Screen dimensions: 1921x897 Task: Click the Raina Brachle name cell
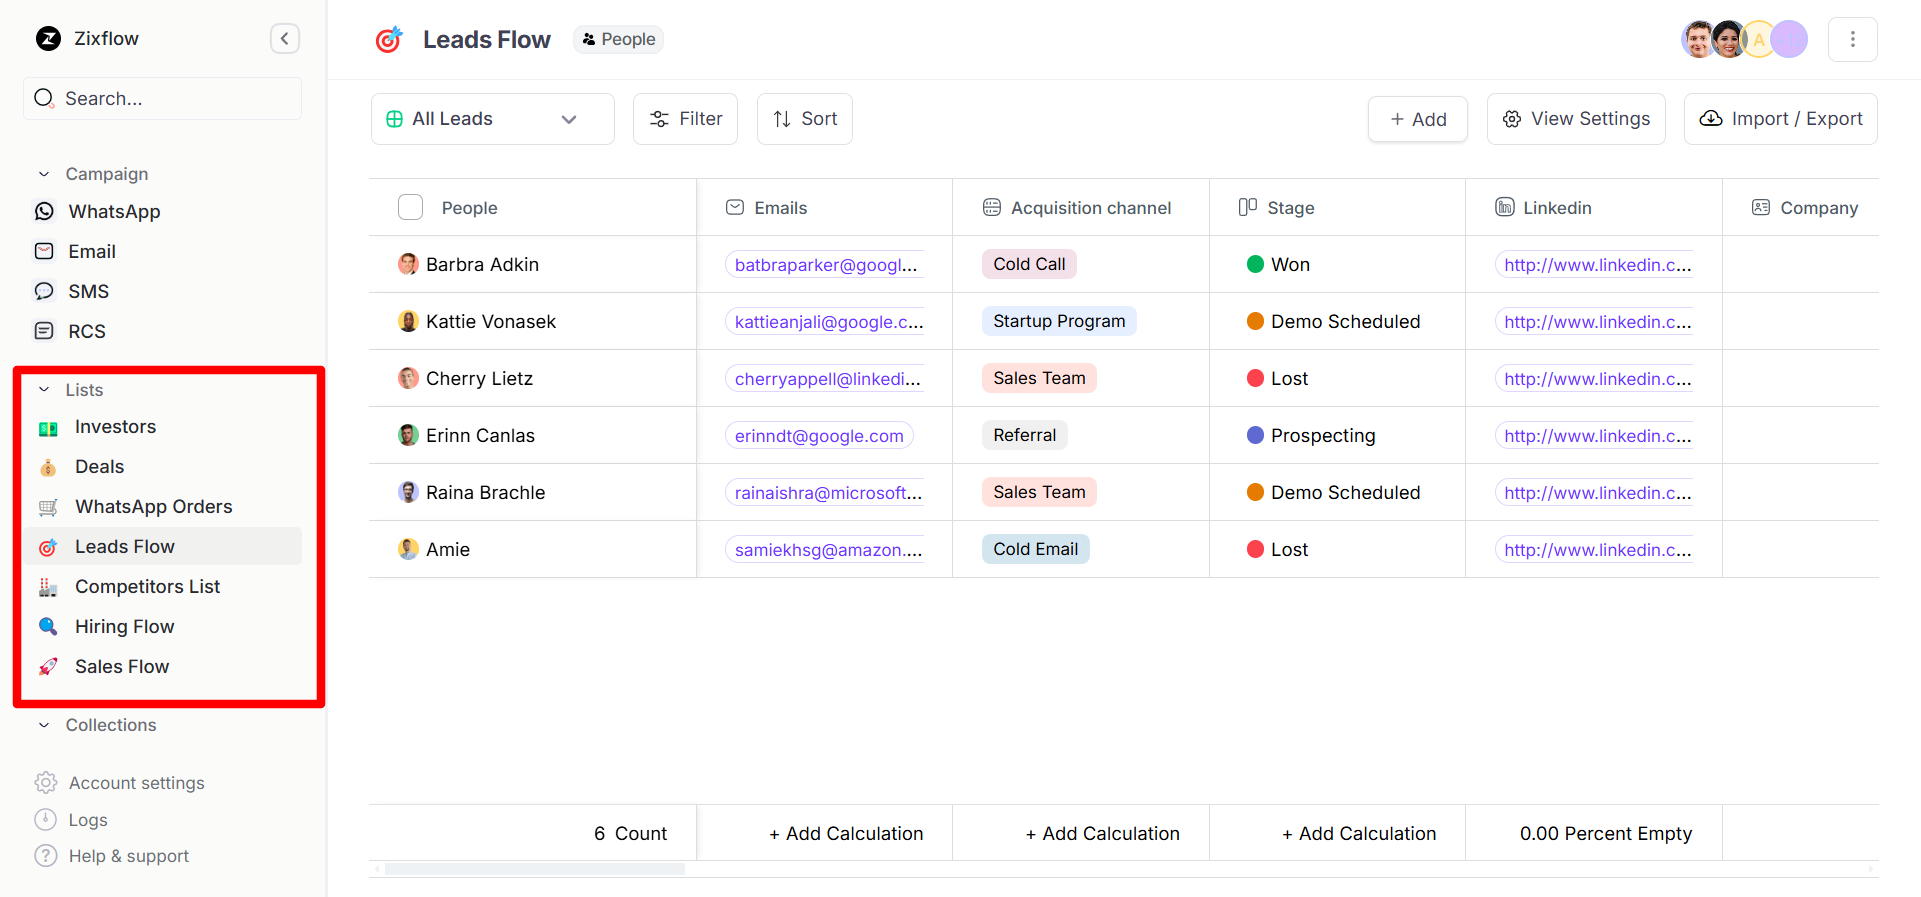[533, 492]
